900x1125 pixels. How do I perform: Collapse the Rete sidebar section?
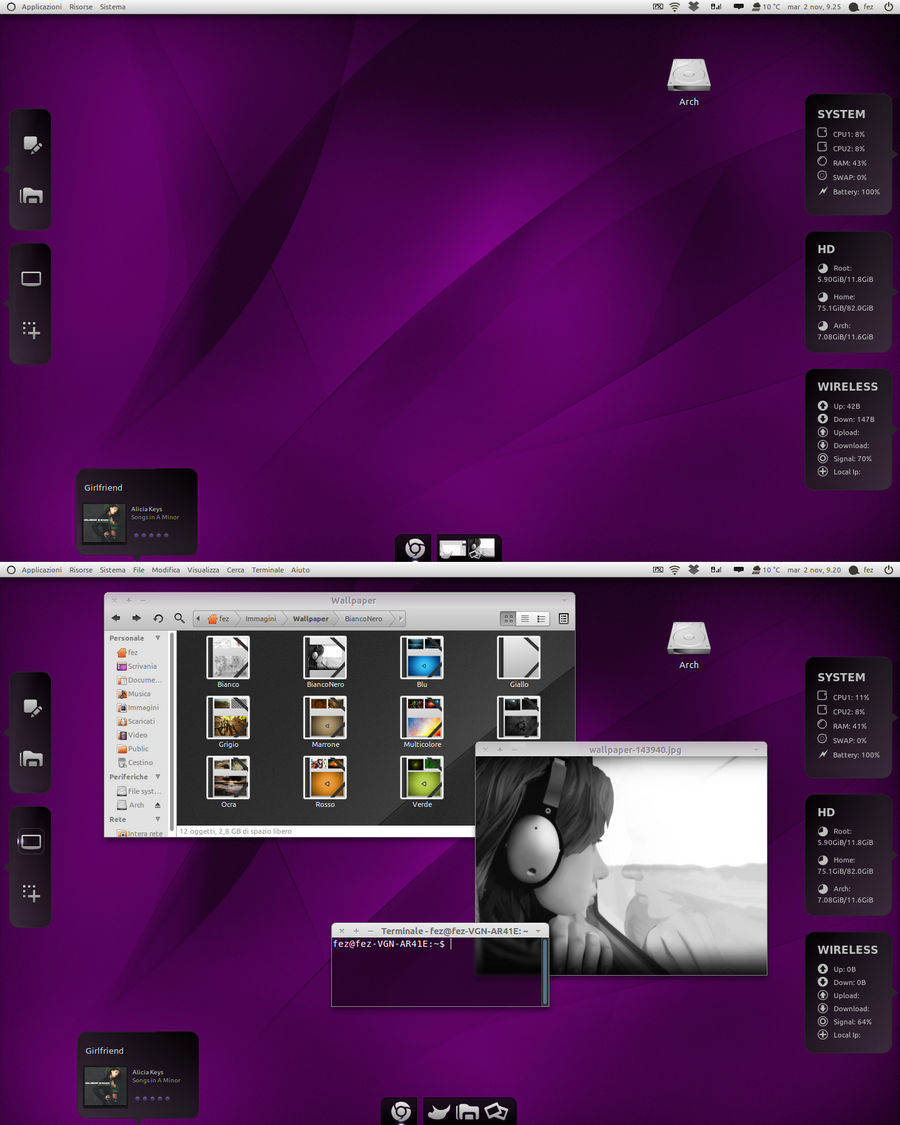157,819
